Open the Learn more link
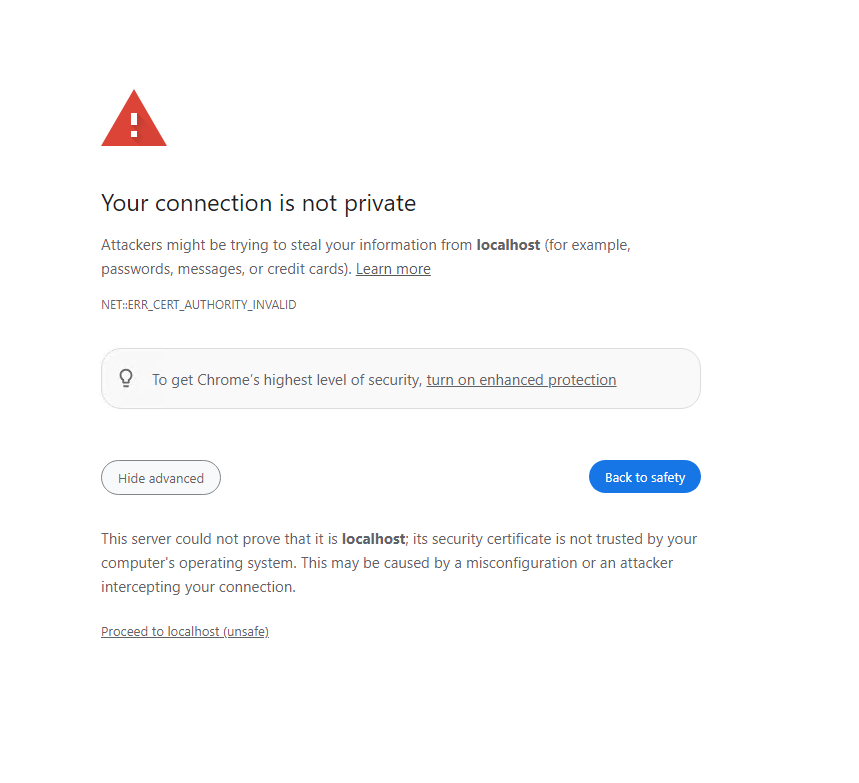859x783 pixels. click(x=393, y=269)
